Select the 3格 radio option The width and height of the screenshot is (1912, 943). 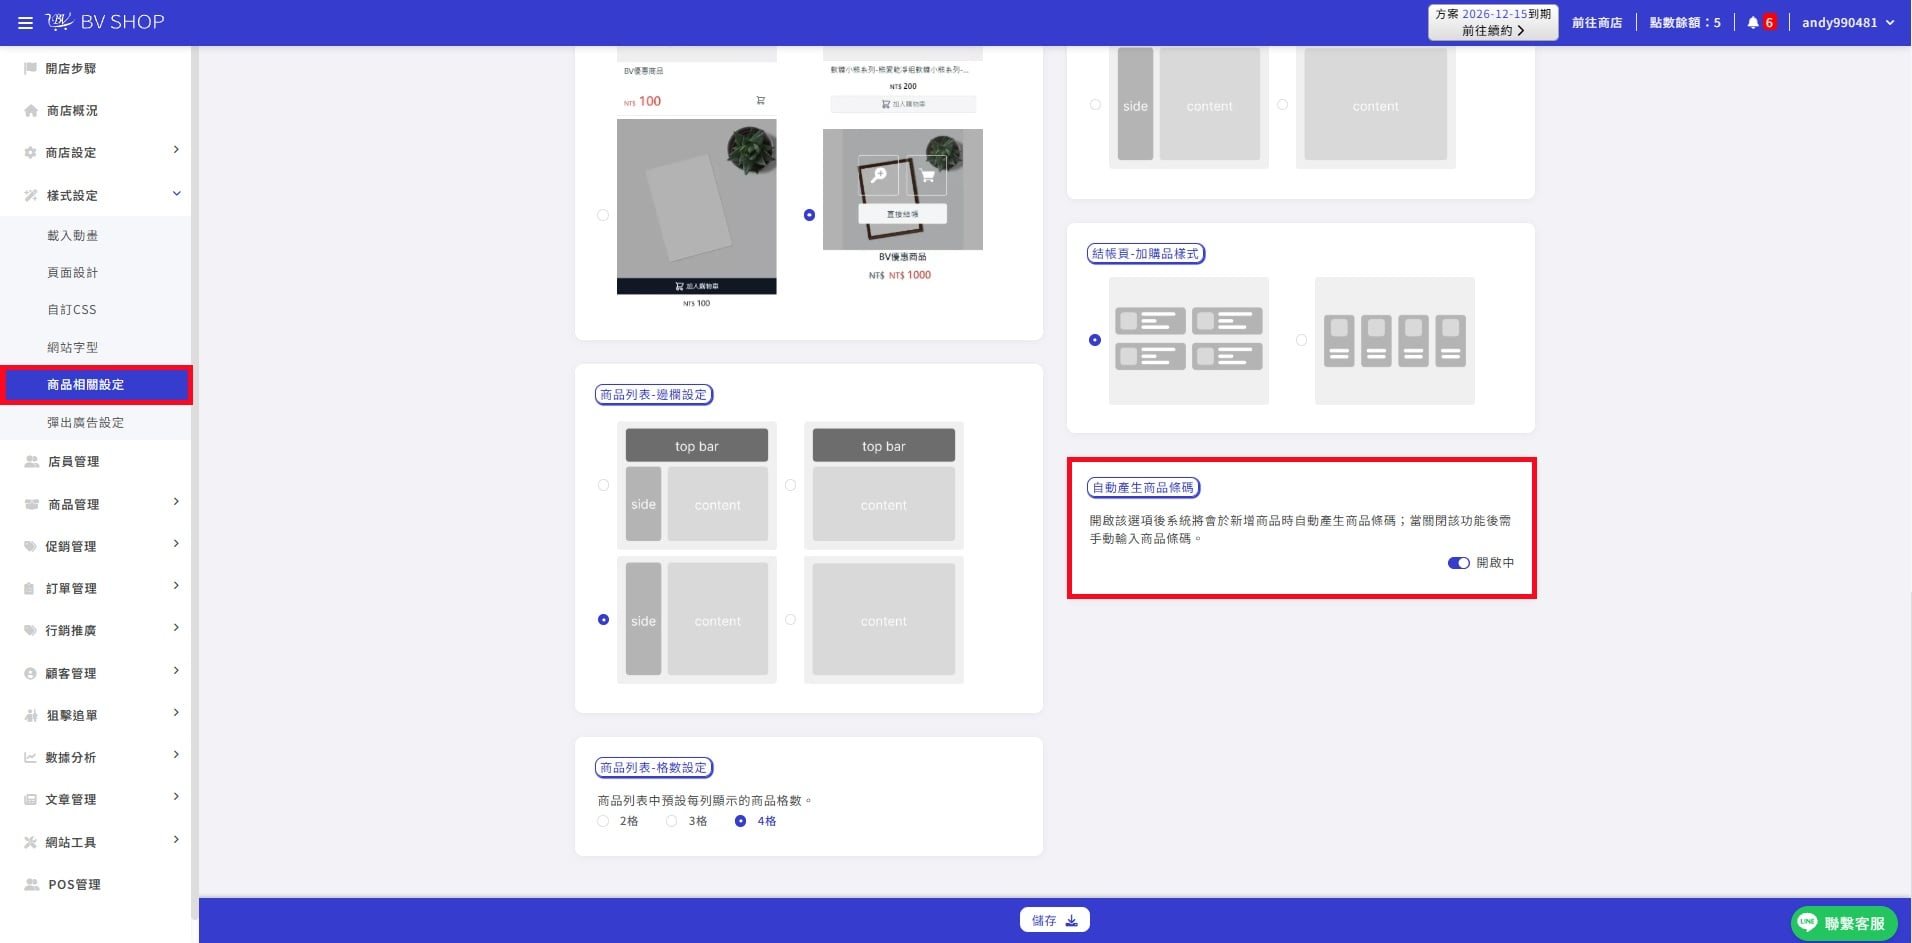[x=672, y=821]
